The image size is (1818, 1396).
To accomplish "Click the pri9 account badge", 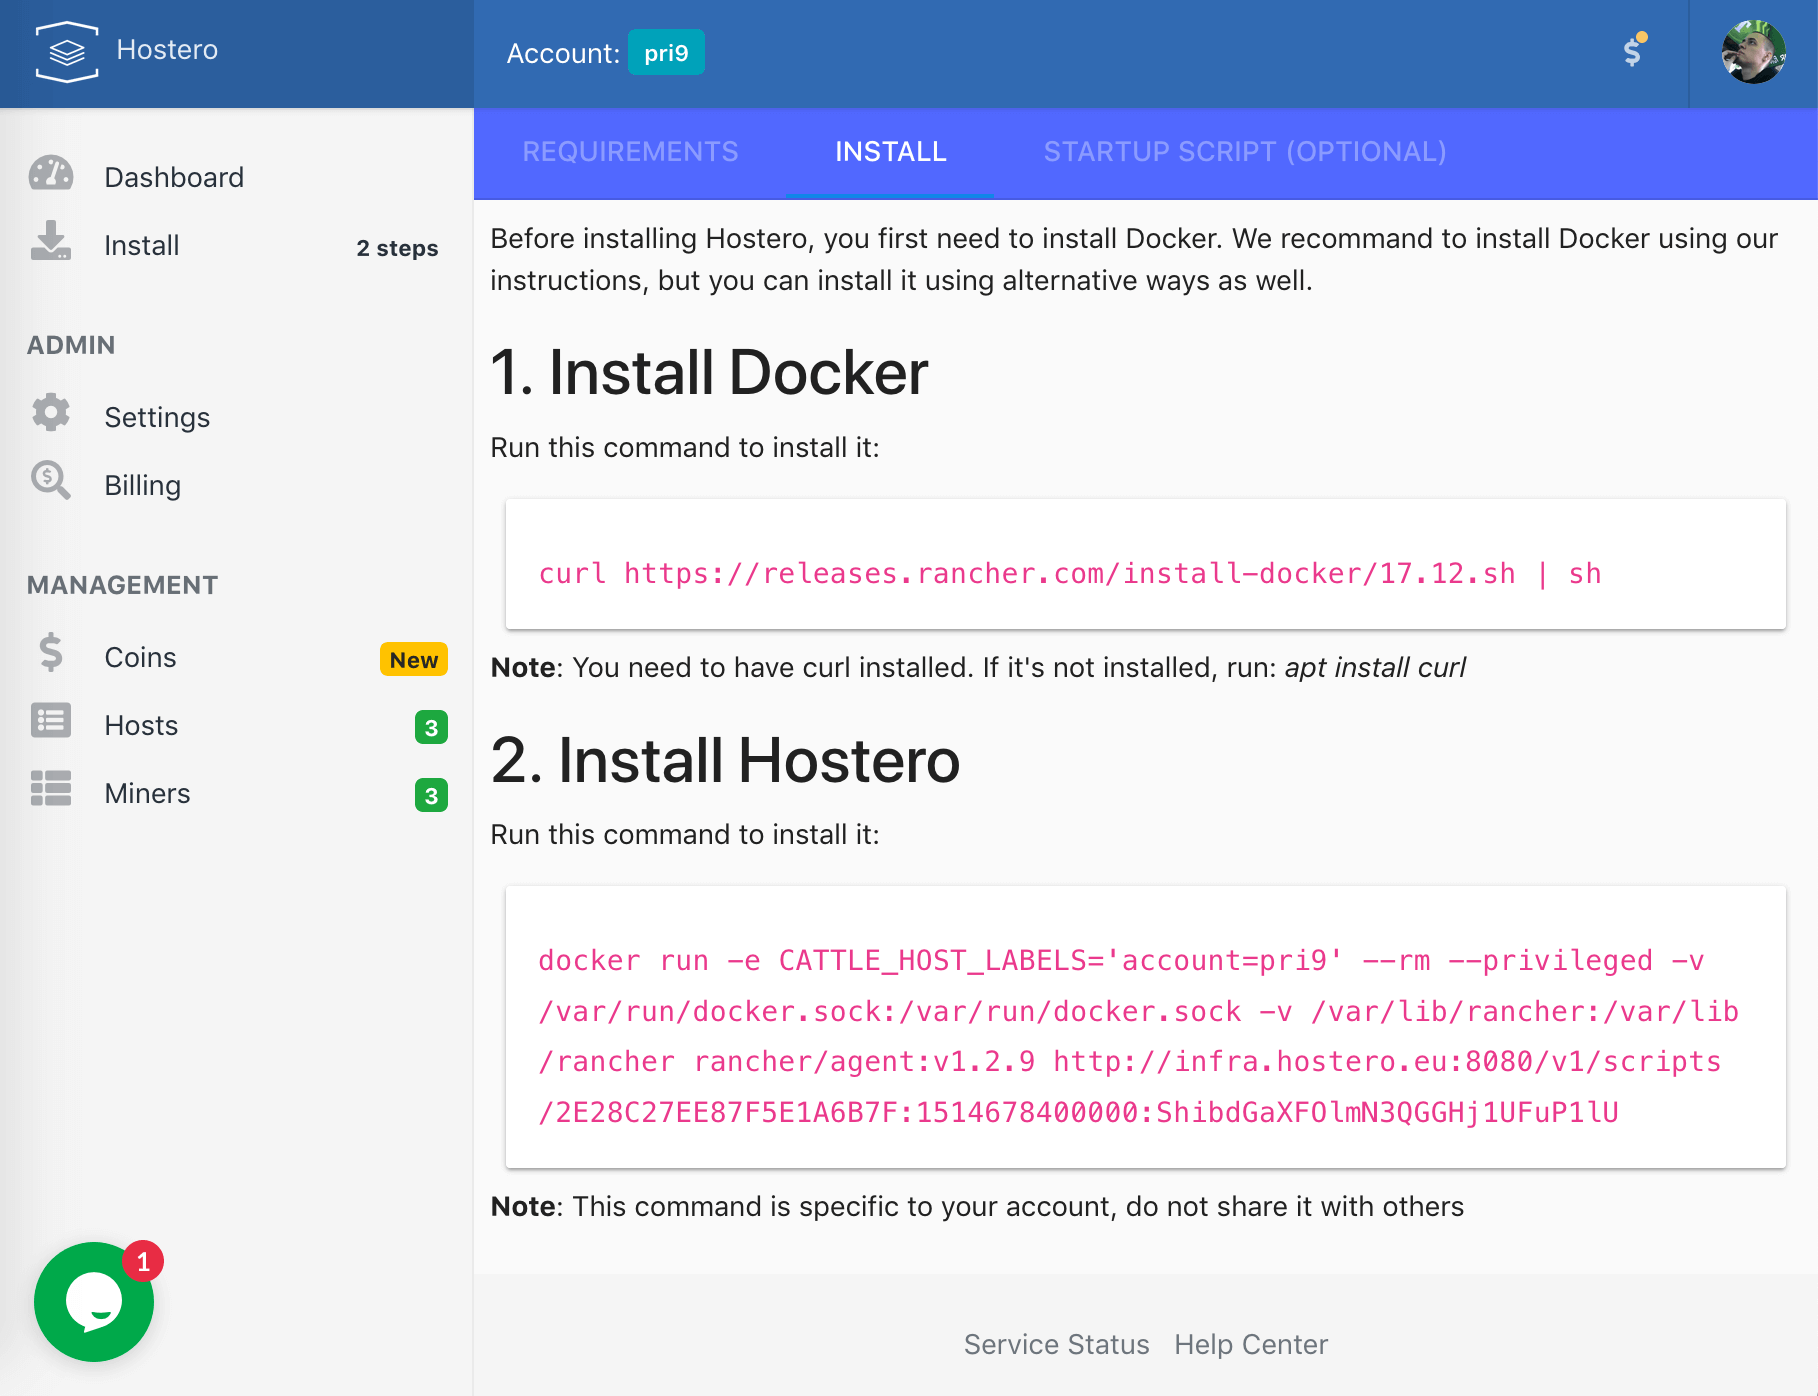I will (x=666, y=53).
